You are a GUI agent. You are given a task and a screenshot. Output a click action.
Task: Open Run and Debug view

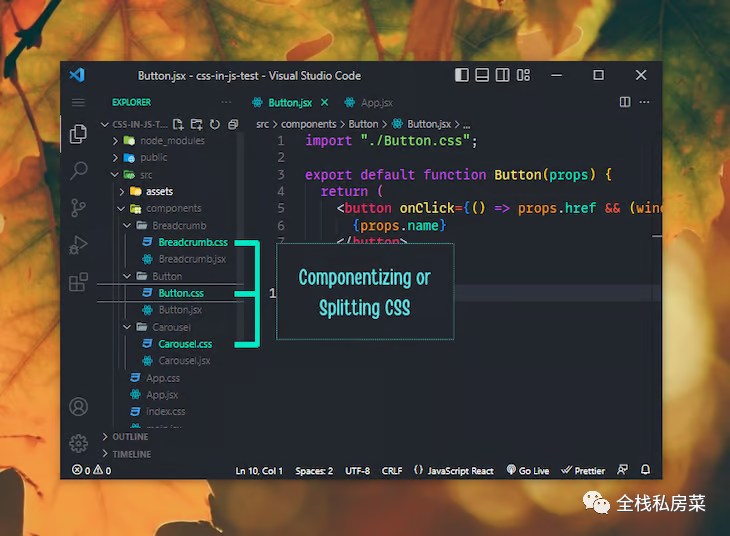78,245
